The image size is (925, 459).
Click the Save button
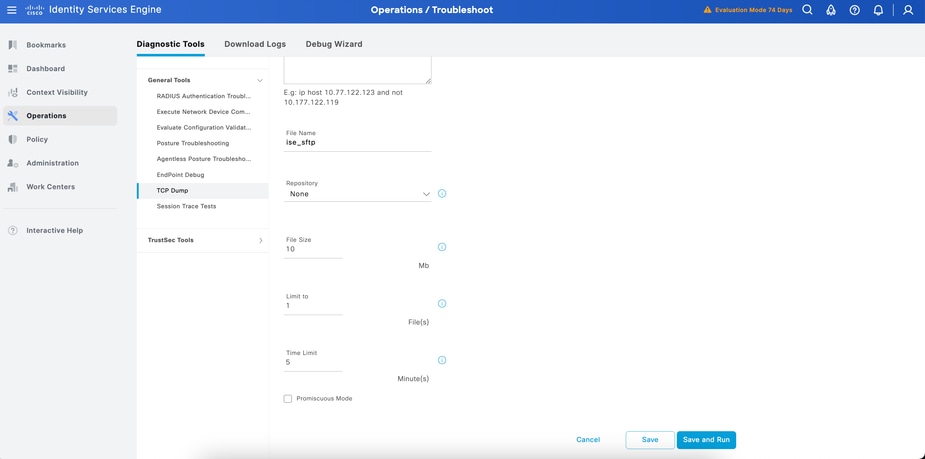click(x=650, y=440)
